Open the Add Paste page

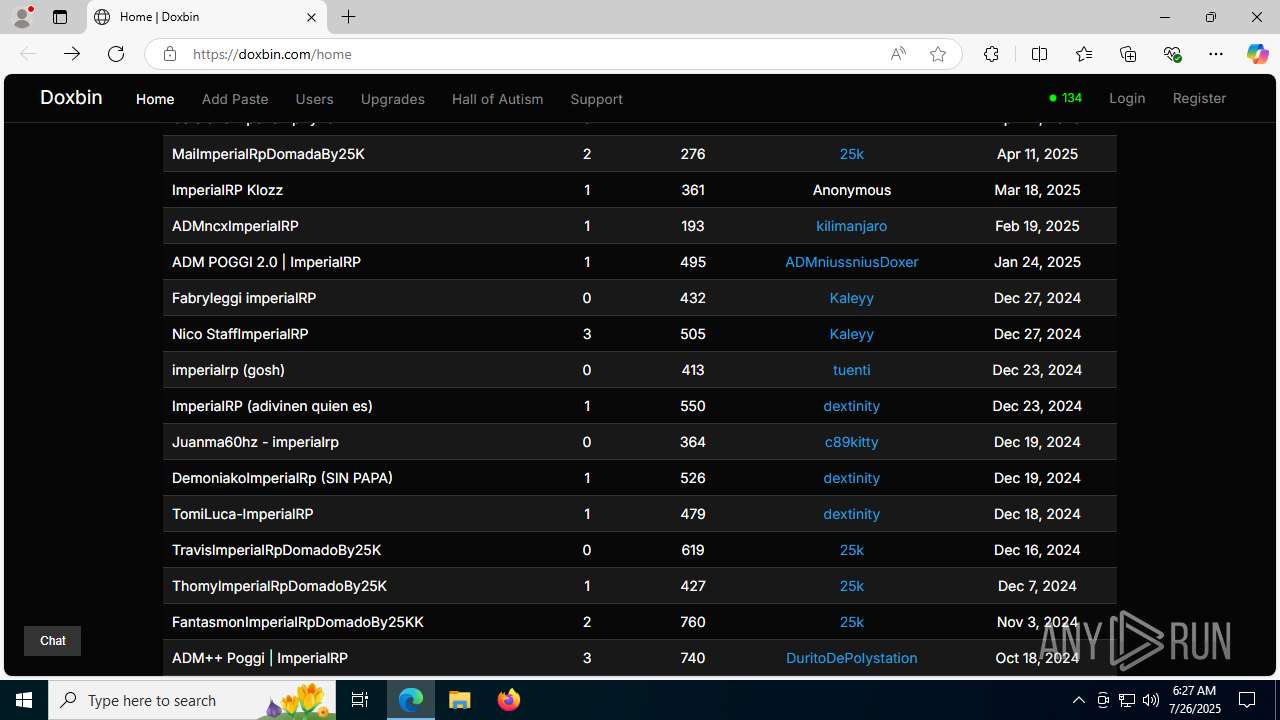tap(235, 99)
